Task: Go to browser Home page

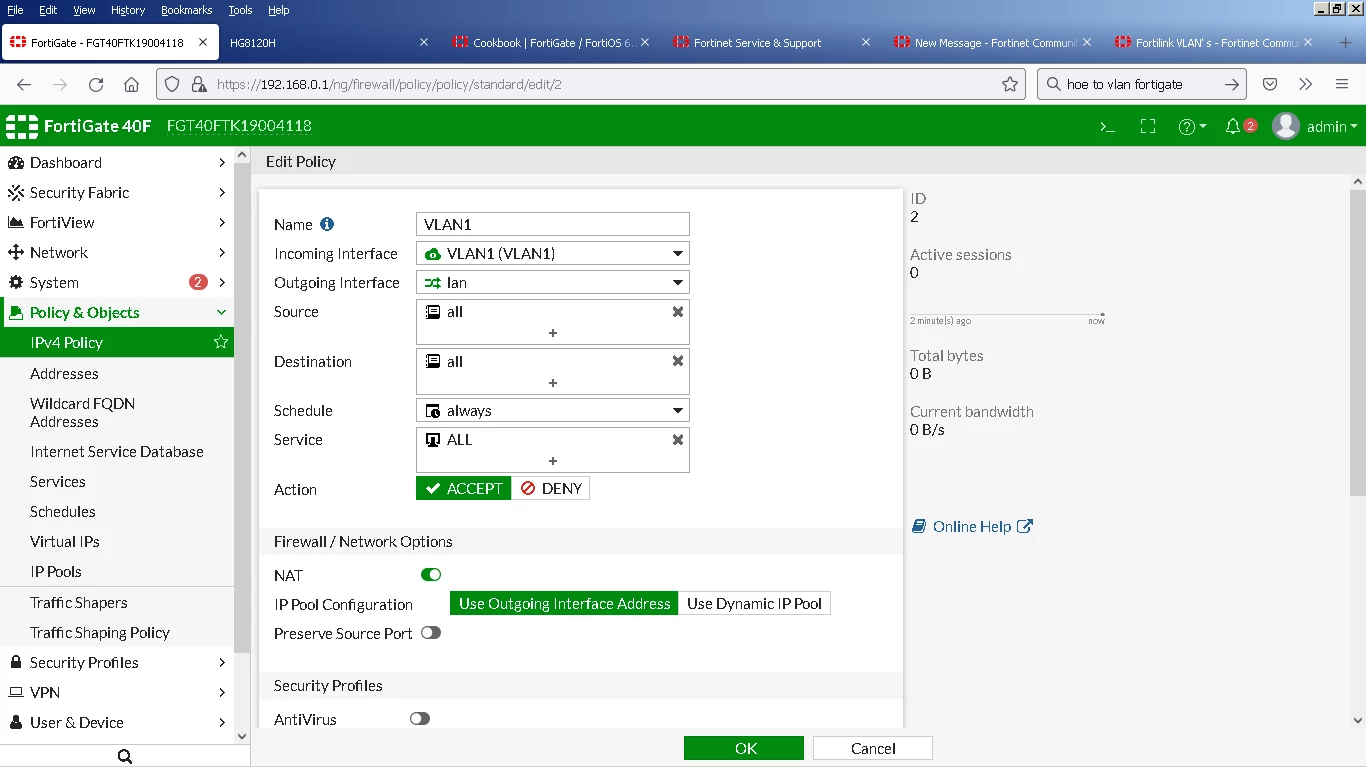Action: pos(132,84)
